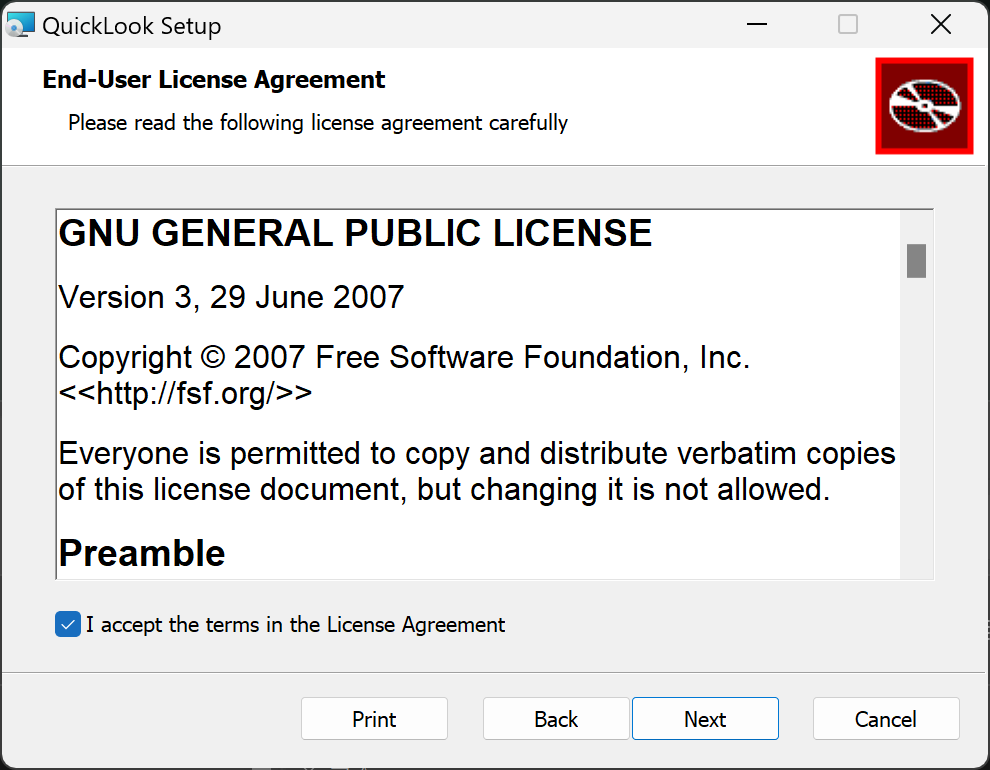This screenshot has width=990, height=770.
Task: Click the Preamble heading in the license
Action: 141,554
